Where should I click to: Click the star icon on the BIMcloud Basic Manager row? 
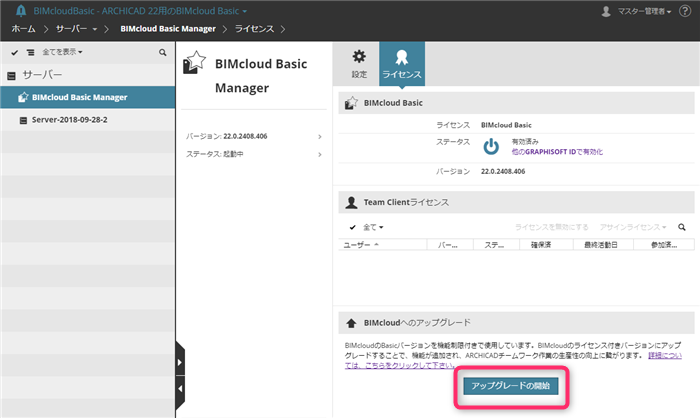tap(23, 97)
